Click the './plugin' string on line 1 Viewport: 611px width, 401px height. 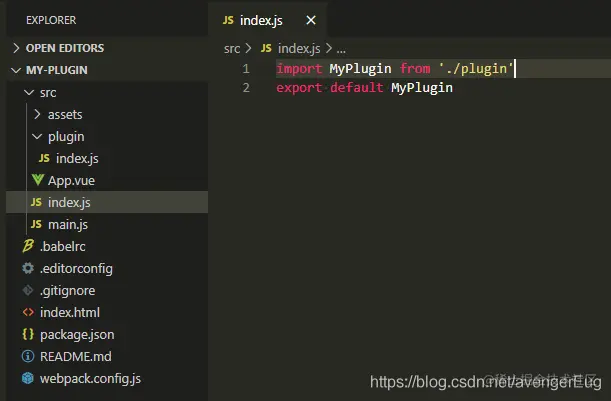476,69
